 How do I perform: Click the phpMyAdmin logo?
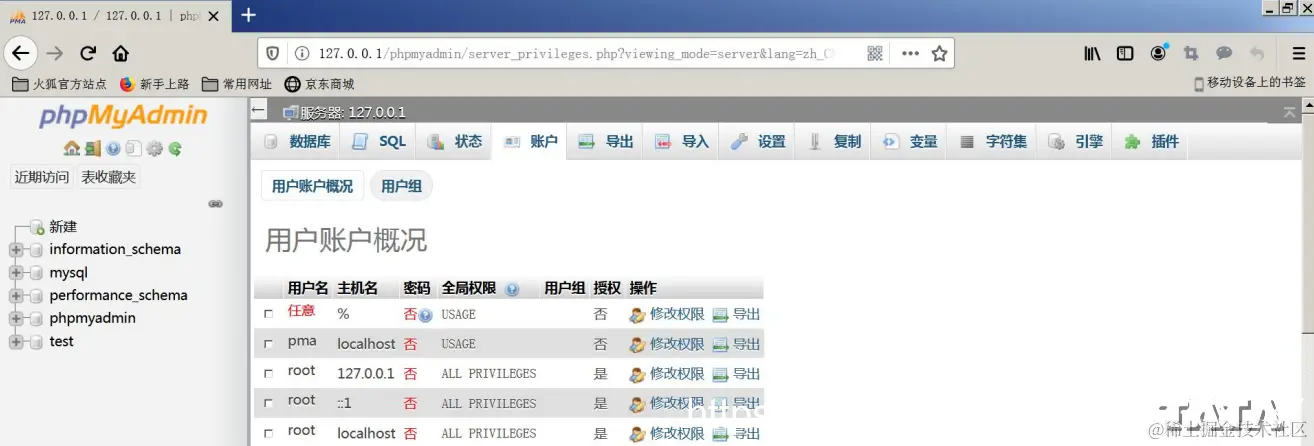coord(123,116)
